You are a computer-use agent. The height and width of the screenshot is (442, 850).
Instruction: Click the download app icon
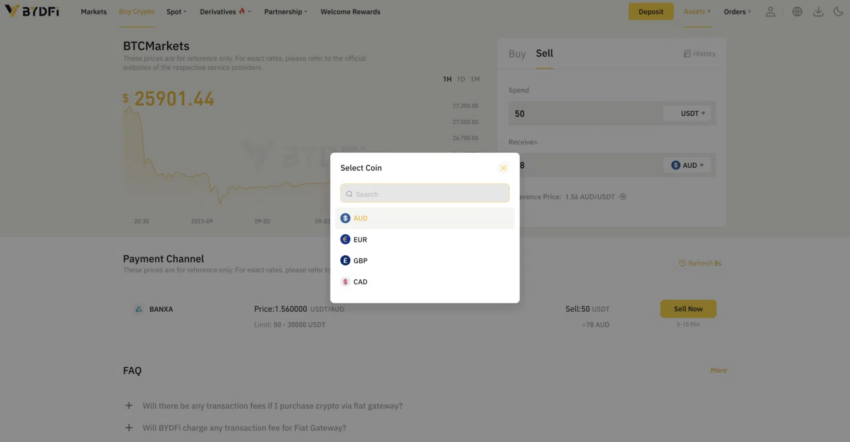tap(818, 11)
